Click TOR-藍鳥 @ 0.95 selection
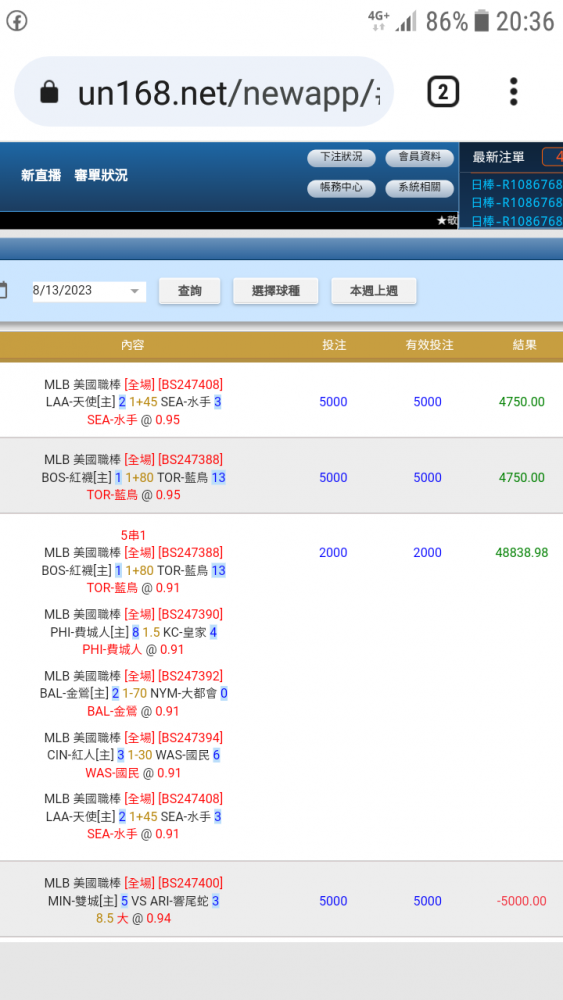This screenshot has width=563, height=1000. click(133, 496)
